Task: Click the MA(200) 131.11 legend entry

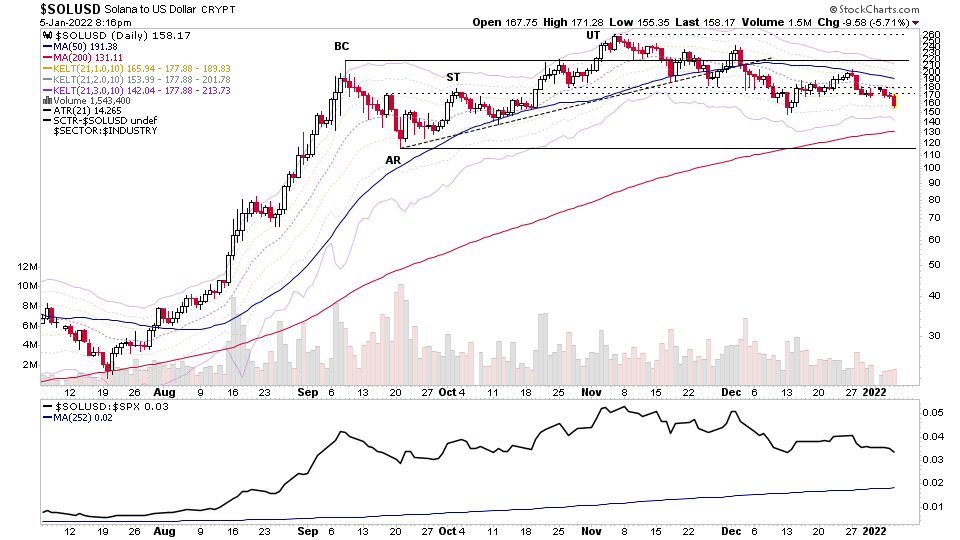Action: pos(88,58)
